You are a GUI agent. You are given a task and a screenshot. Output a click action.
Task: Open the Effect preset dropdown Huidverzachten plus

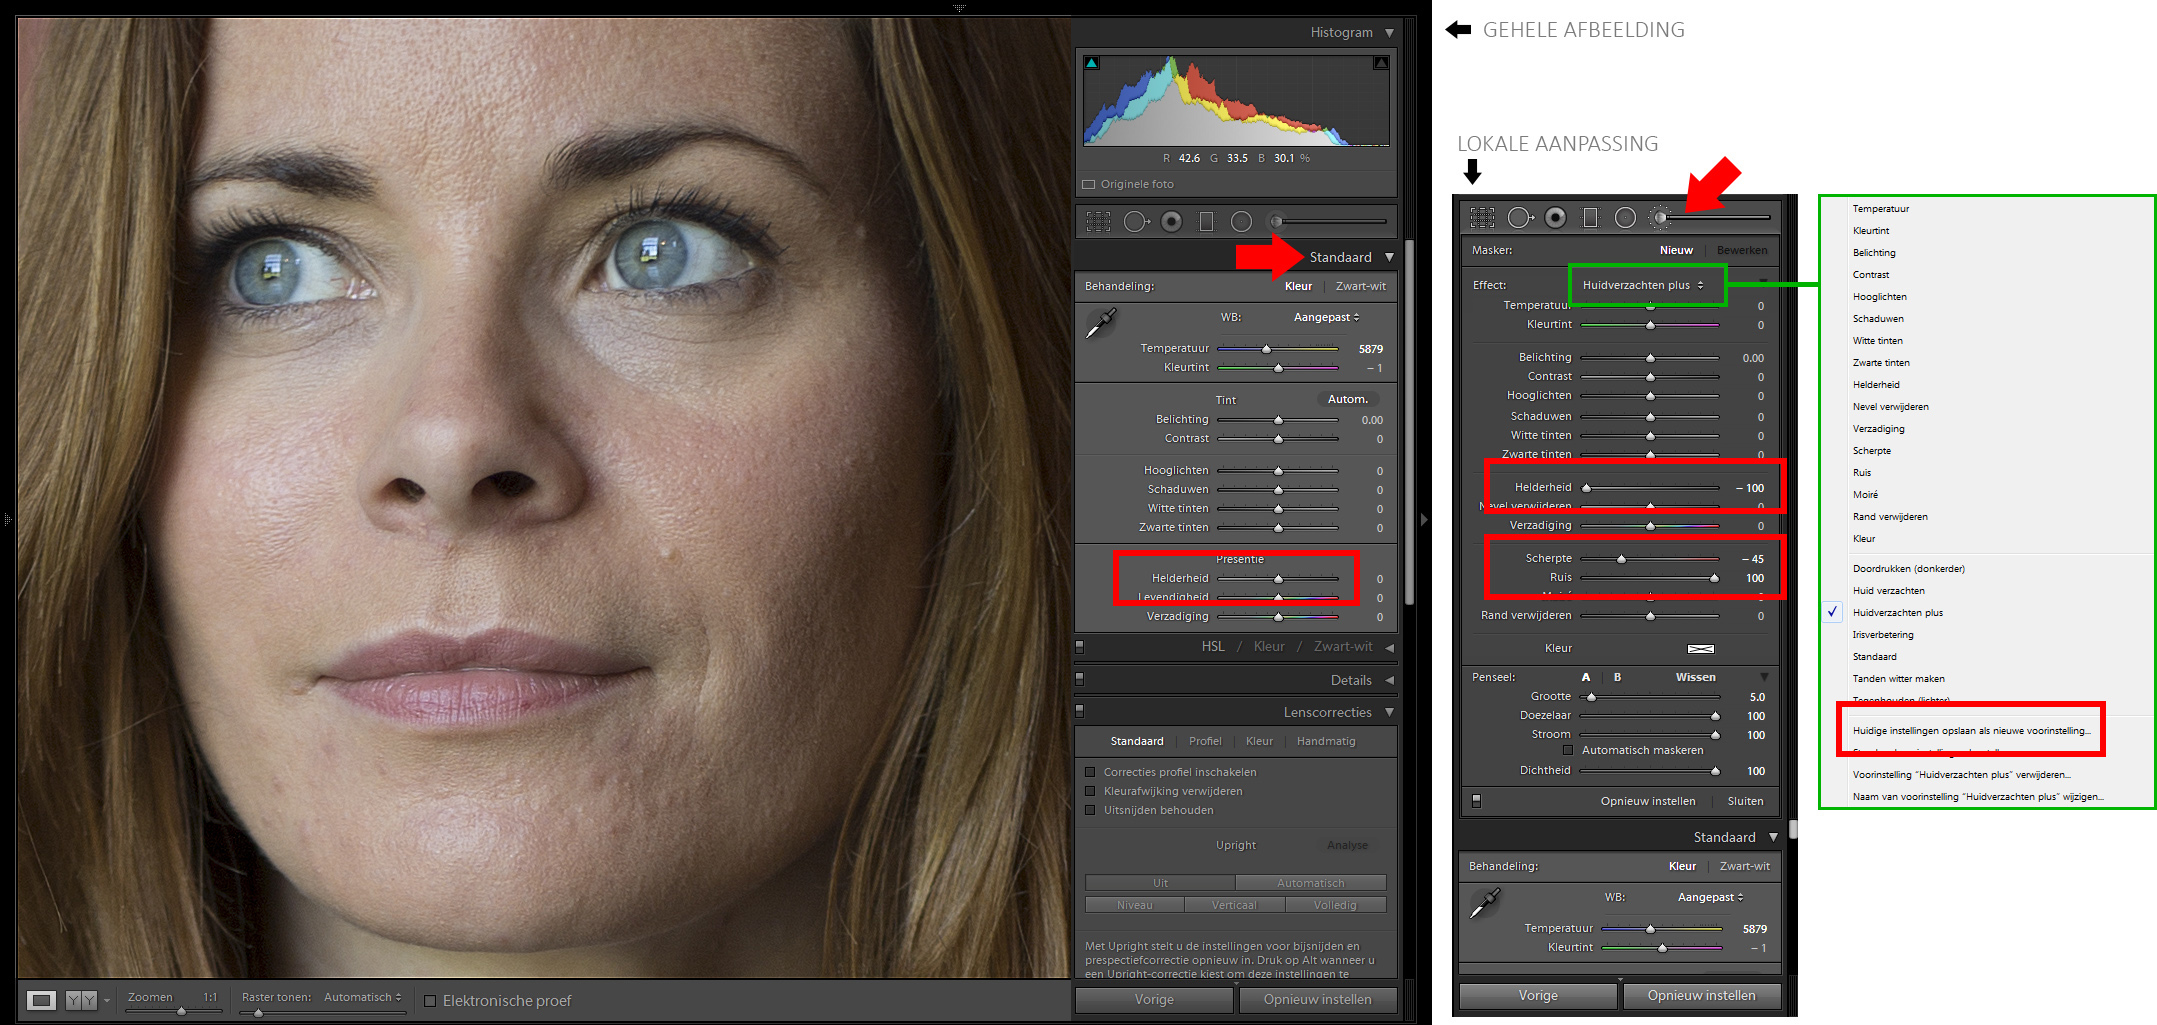[x=1643, y=285]
